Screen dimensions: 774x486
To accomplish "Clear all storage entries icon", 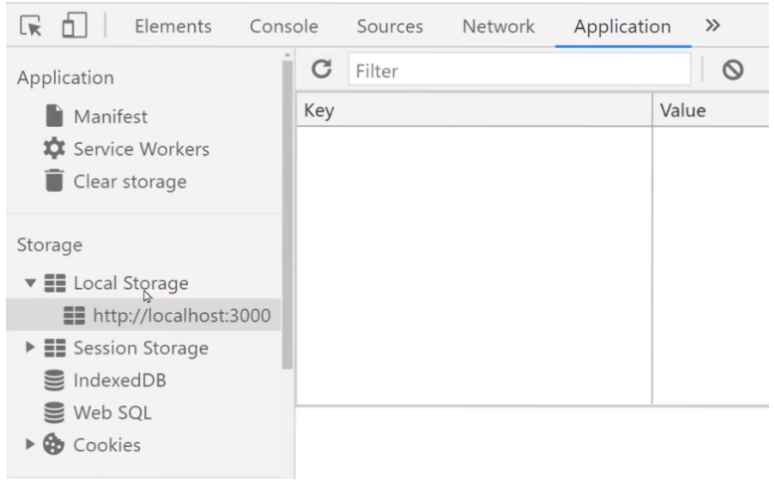I will click(x=733, y=70).
